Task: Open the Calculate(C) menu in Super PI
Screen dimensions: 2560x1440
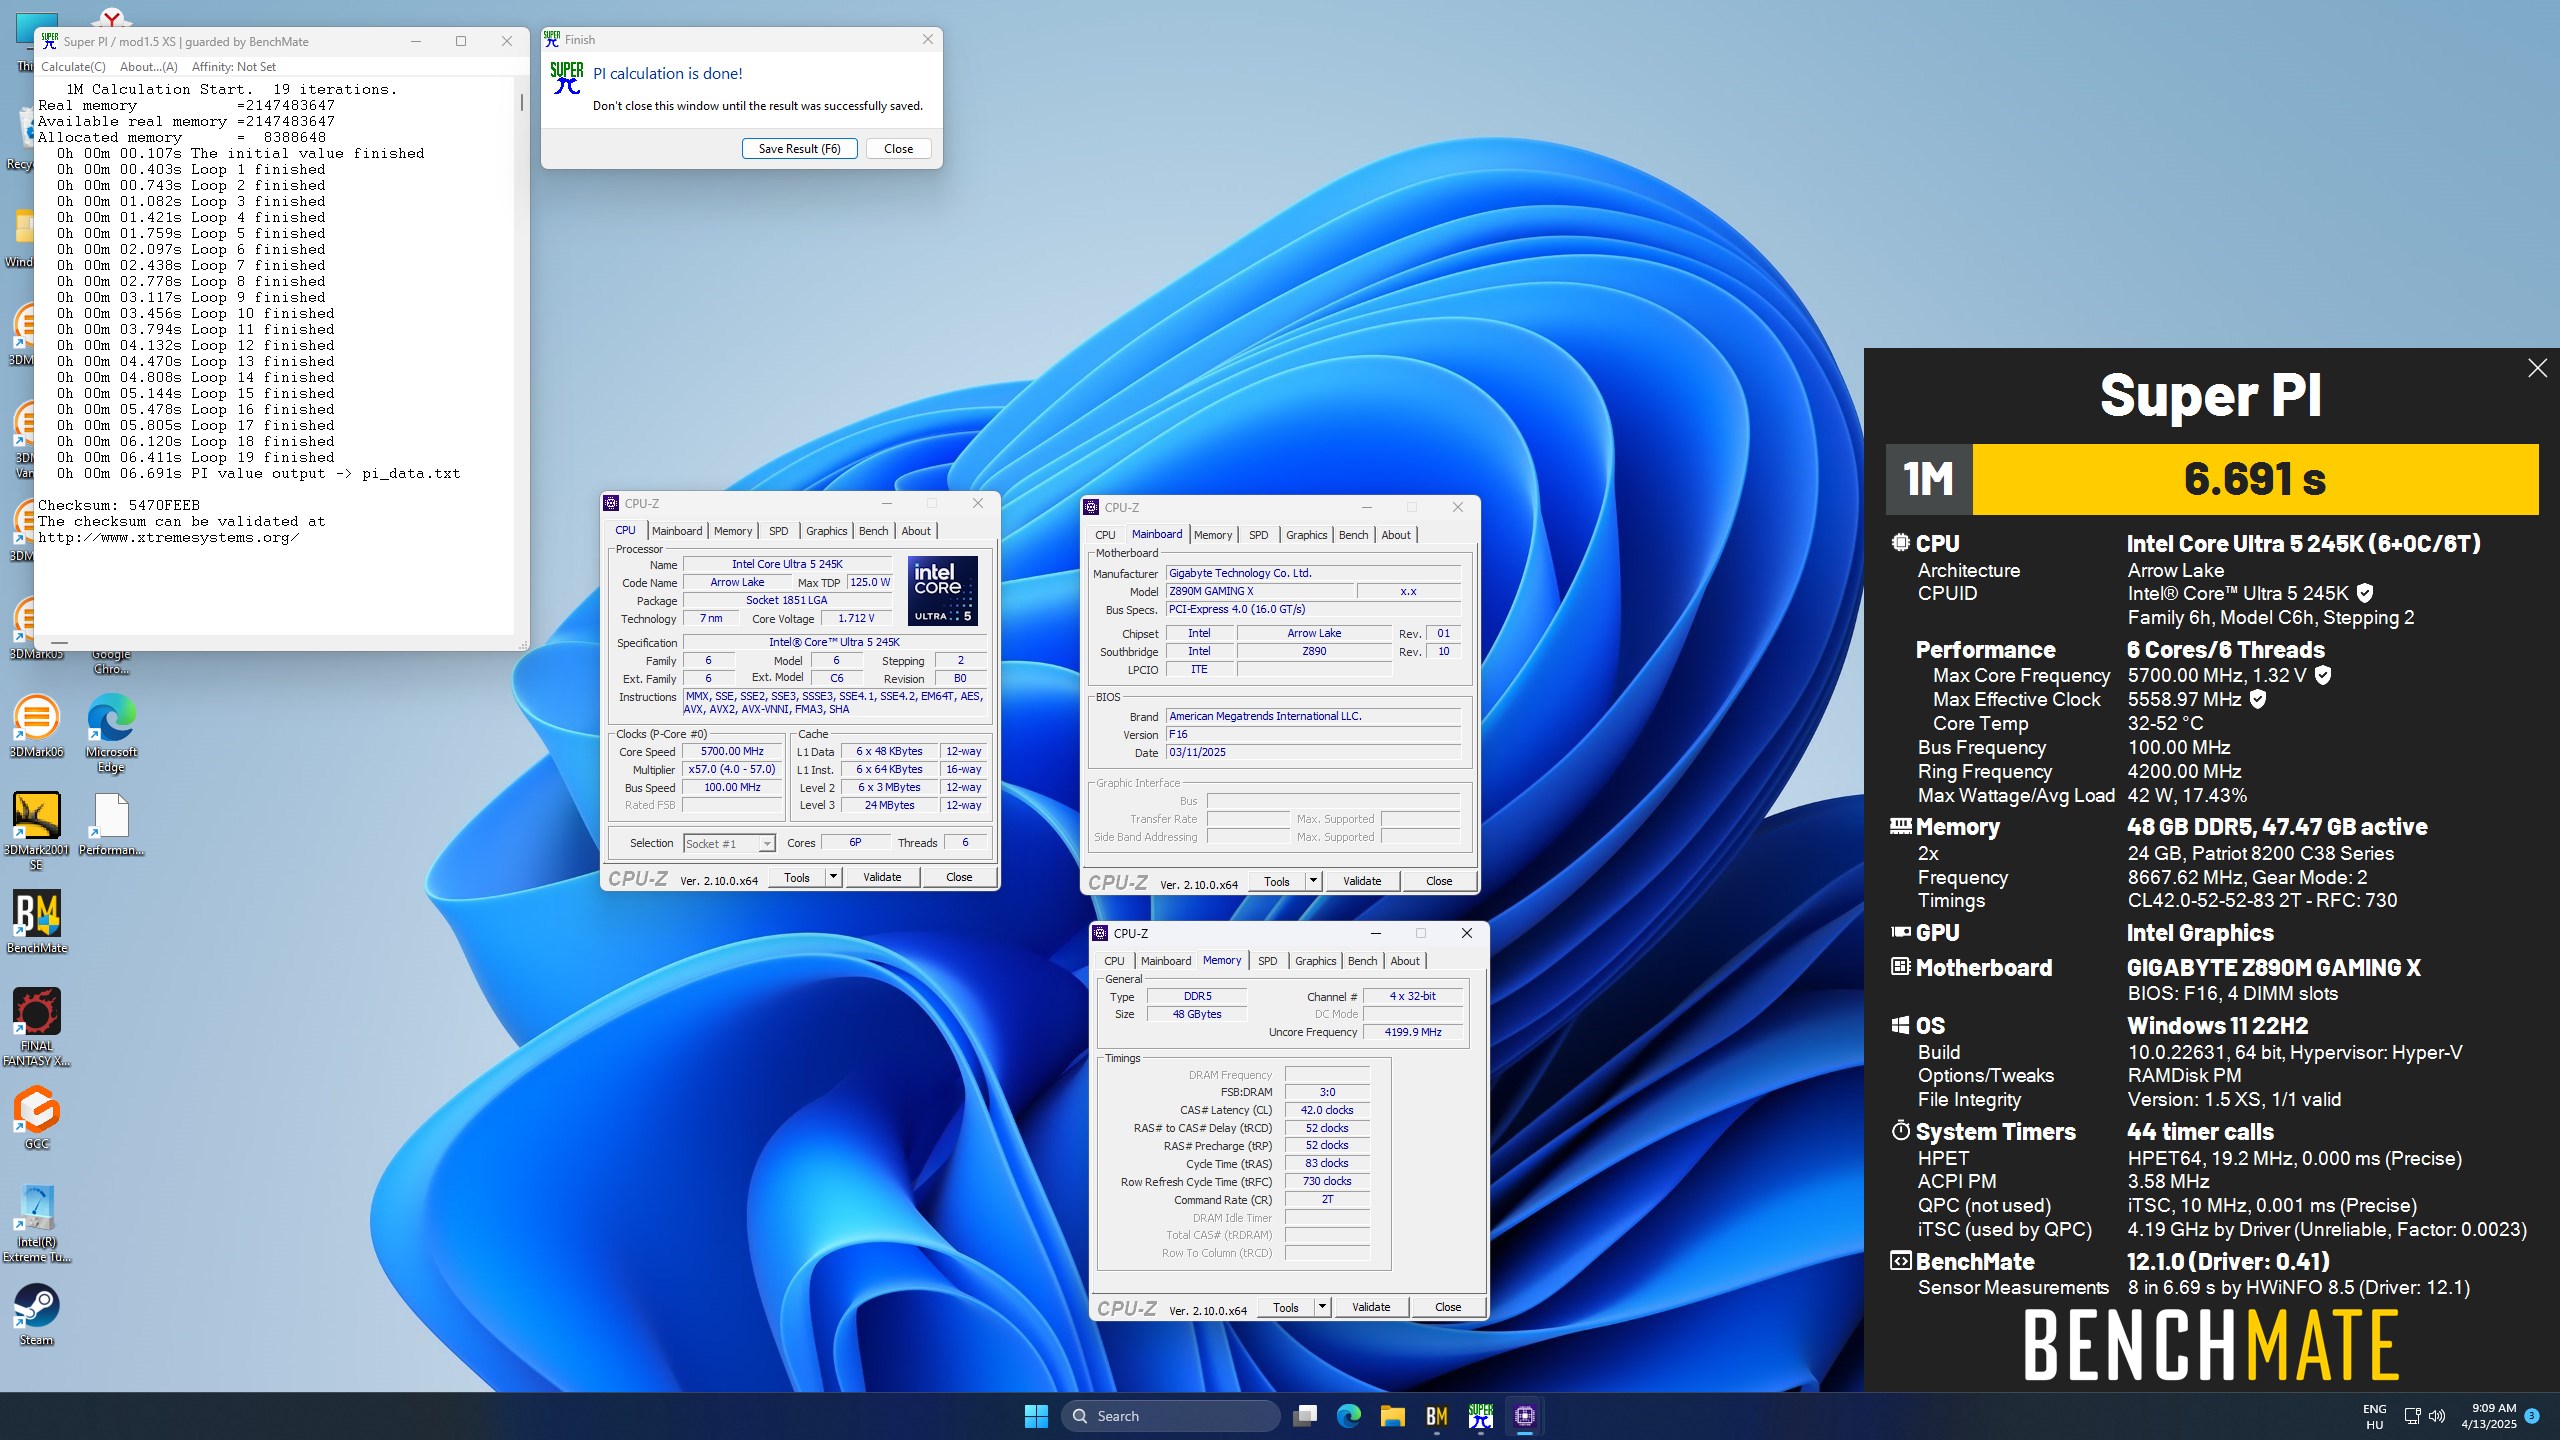Action: click(x=73, y=67)
